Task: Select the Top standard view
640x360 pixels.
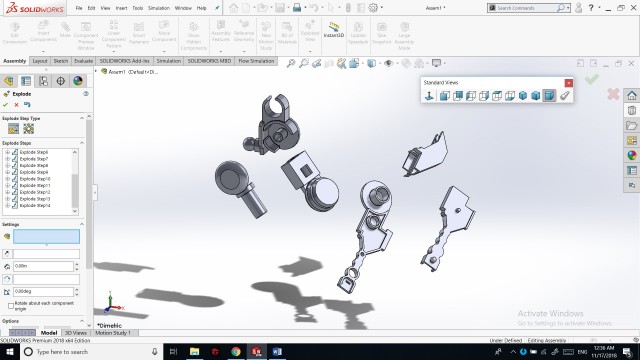Action: point(497,96)
